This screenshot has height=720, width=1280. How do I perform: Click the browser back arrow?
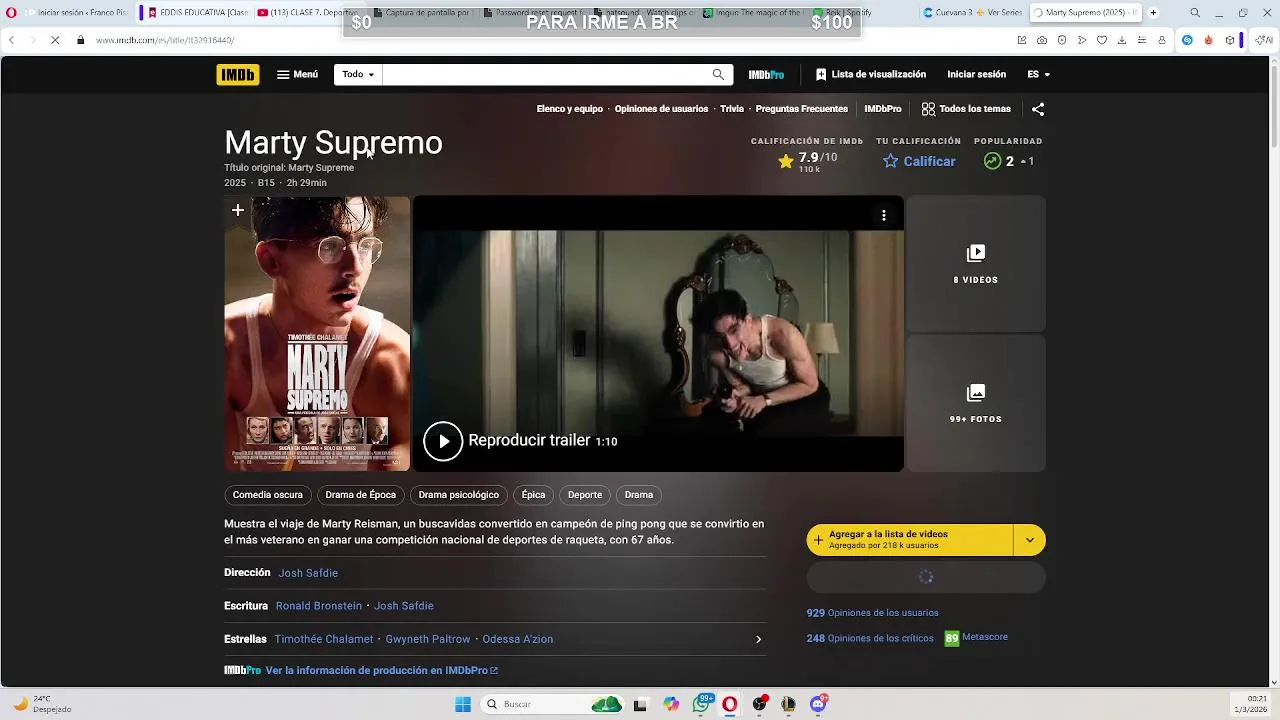(x=11, y=40)
